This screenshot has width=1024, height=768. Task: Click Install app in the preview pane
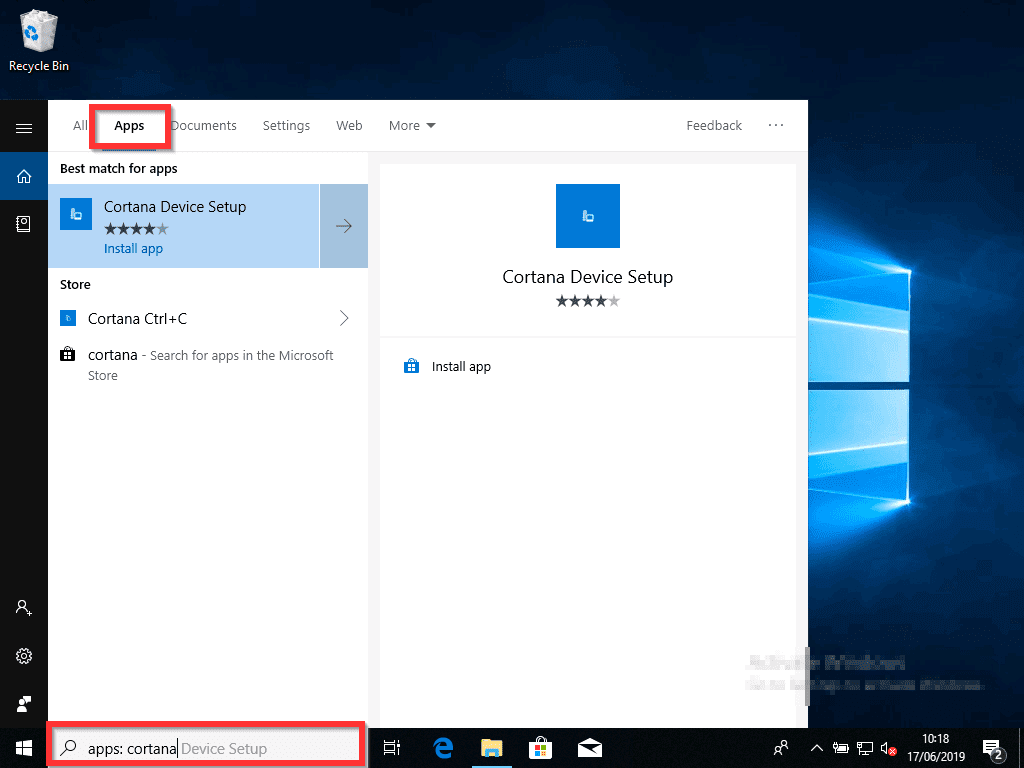click(461, 366)
